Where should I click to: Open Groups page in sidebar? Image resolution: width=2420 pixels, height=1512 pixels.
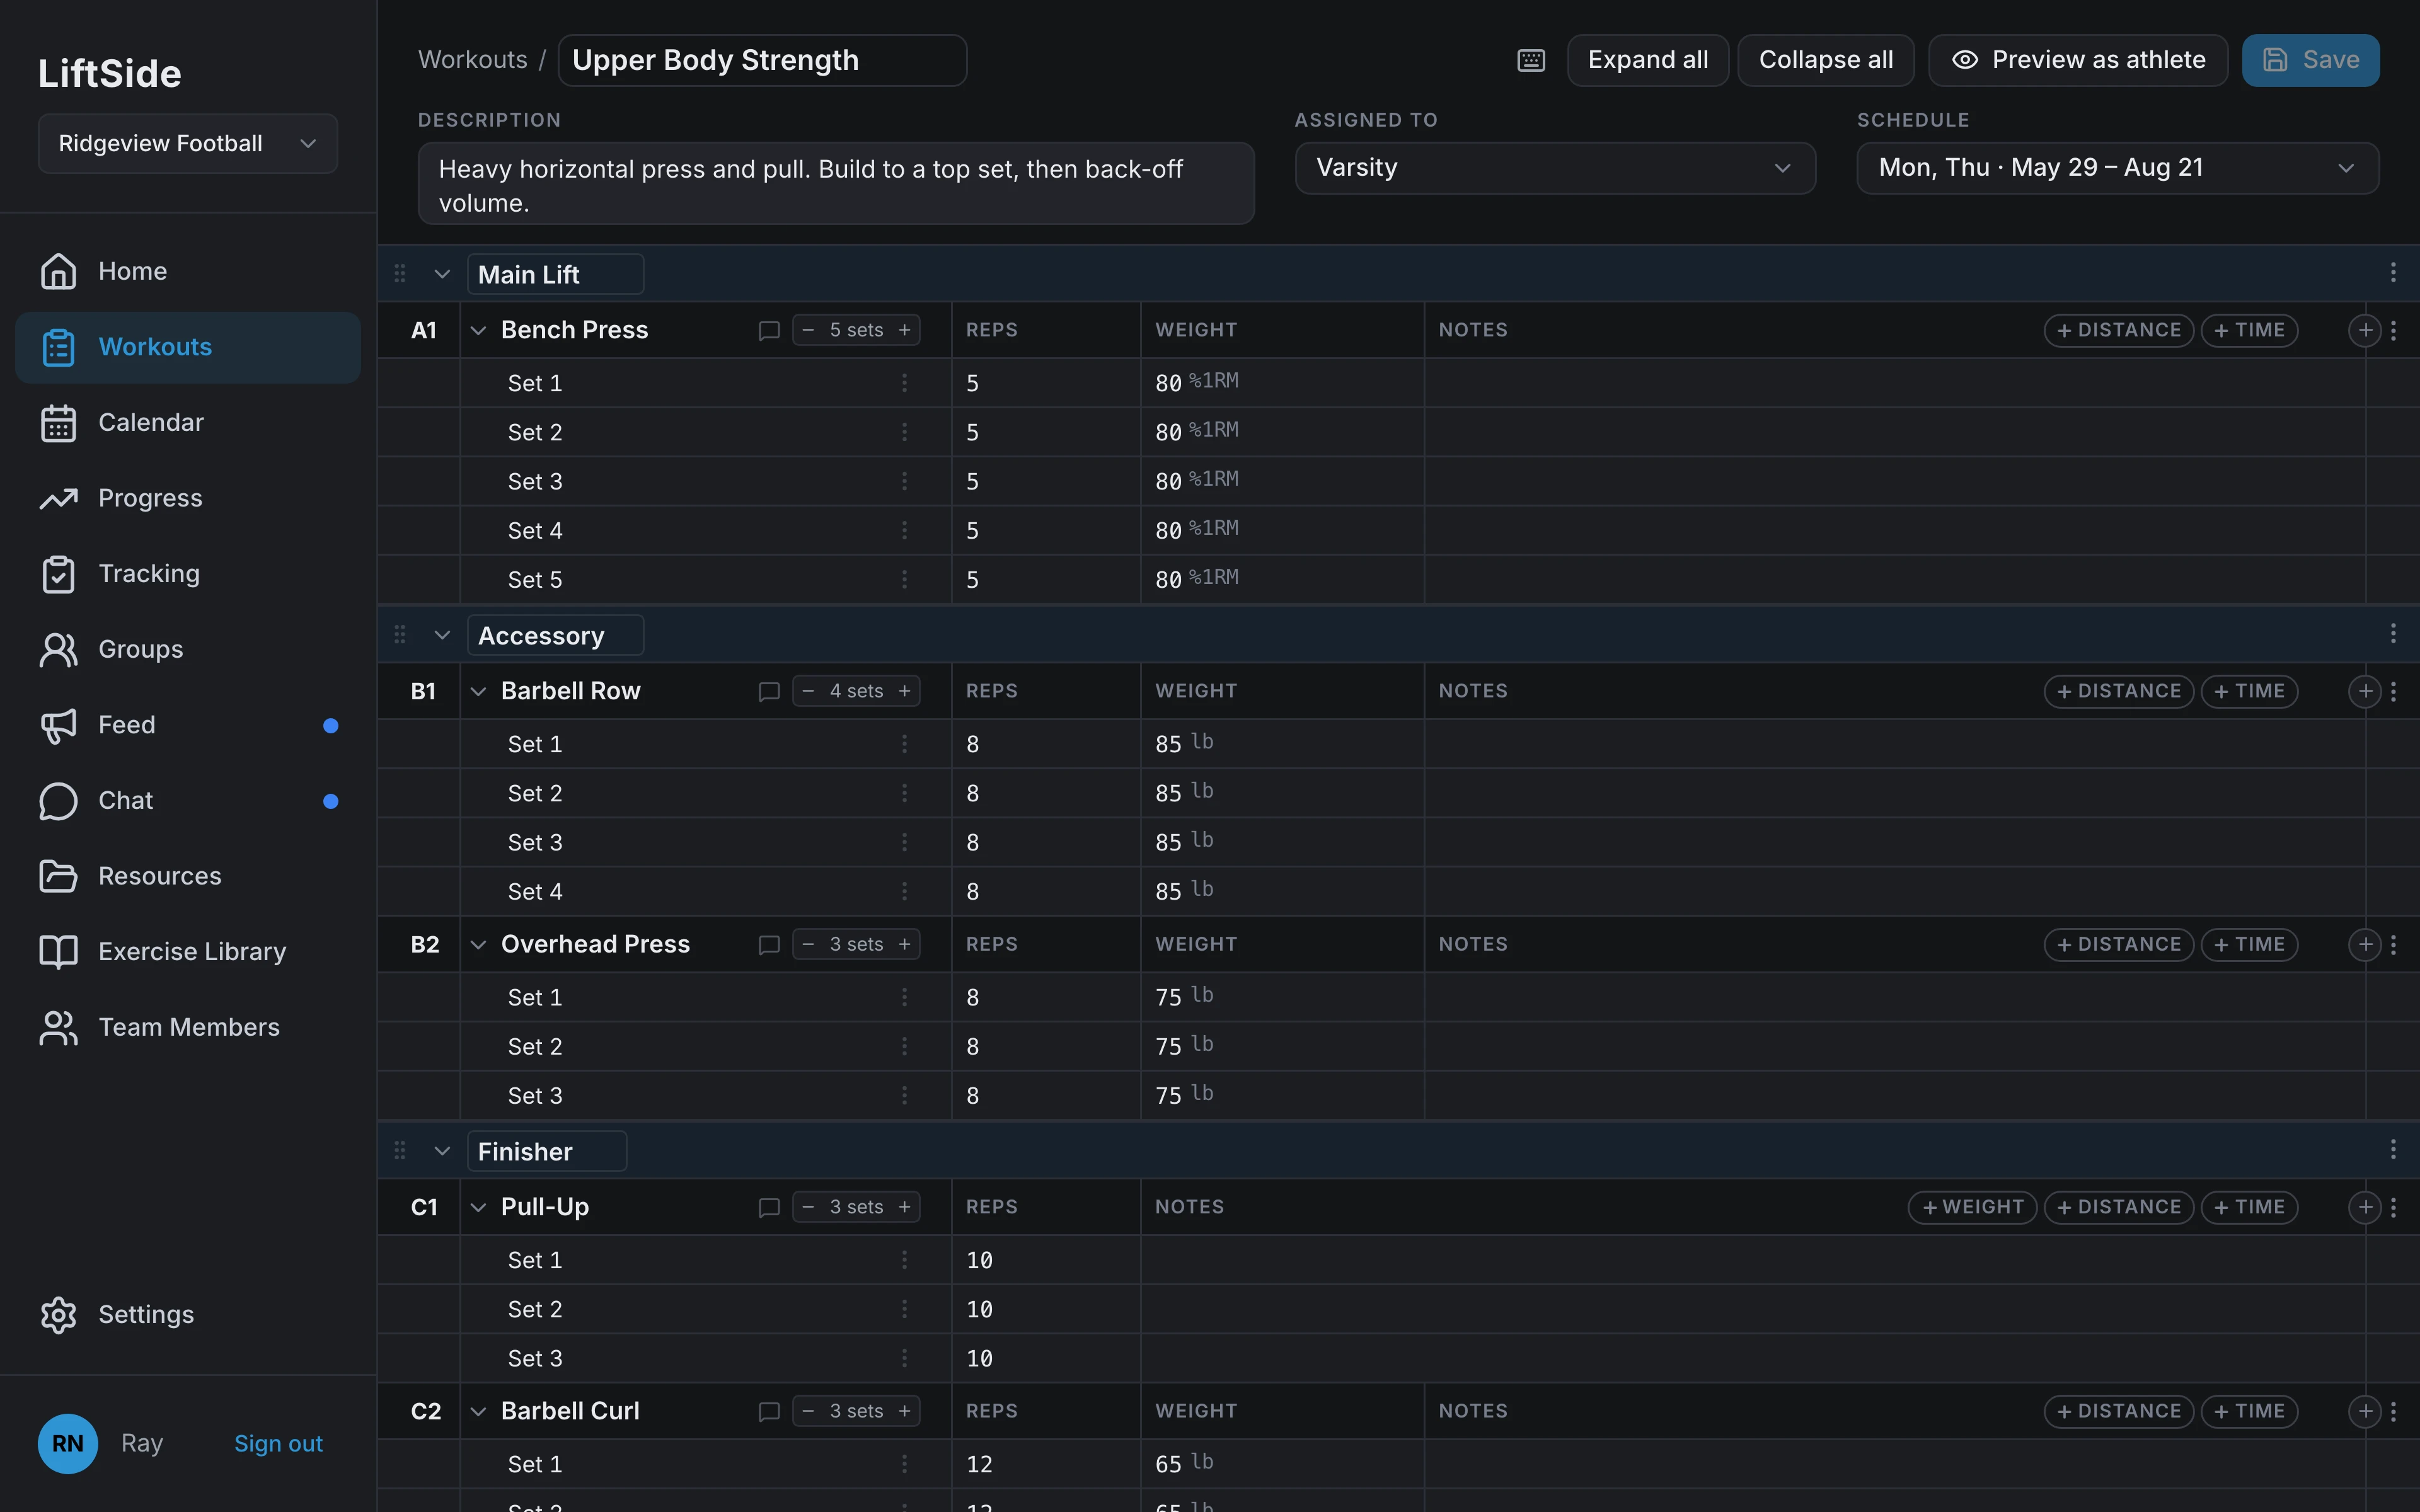tap(188, 649)
